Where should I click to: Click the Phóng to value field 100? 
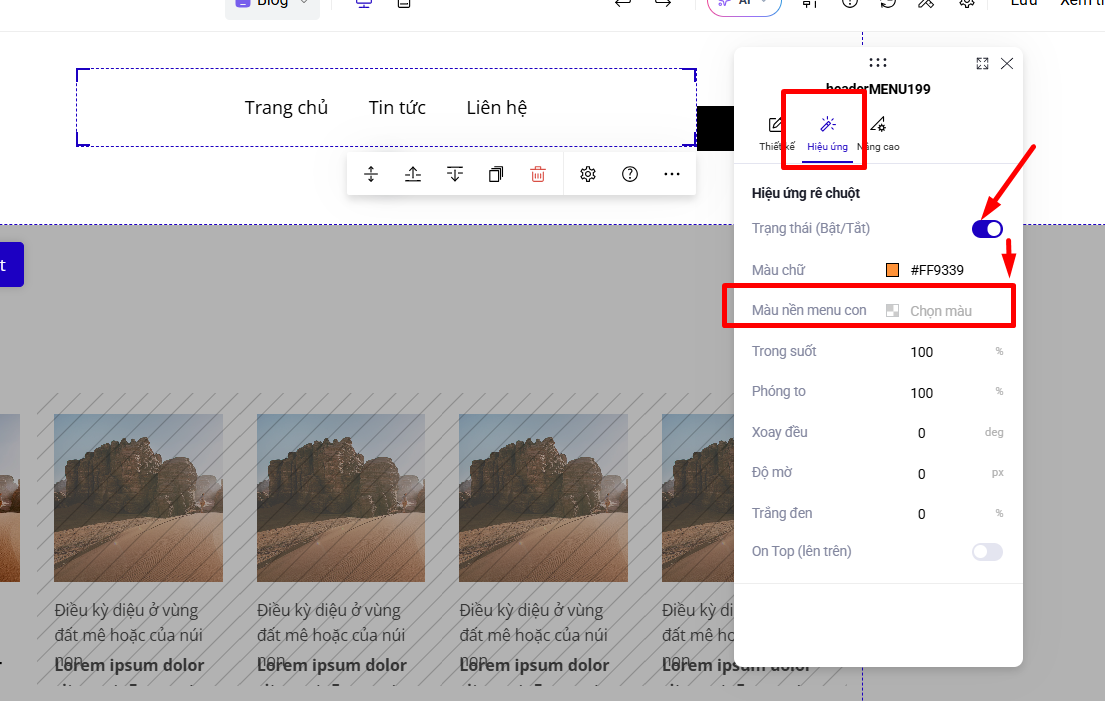(x=922, y=392)
